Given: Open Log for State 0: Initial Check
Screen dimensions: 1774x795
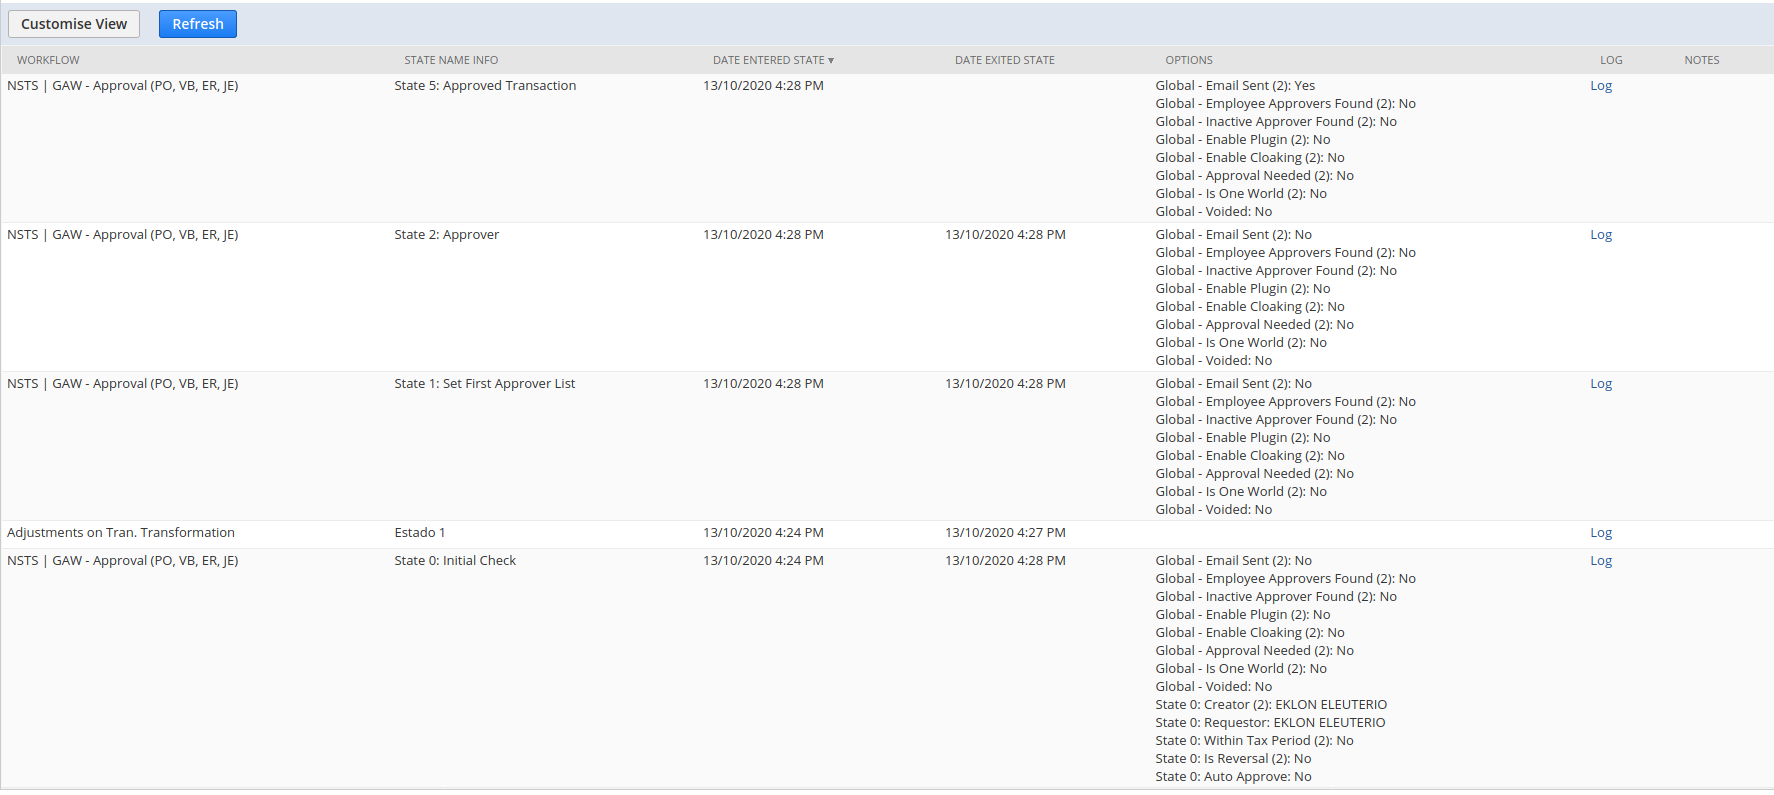Looking at the screenshot, I should pyautogui.click(x=1601, y=561).
